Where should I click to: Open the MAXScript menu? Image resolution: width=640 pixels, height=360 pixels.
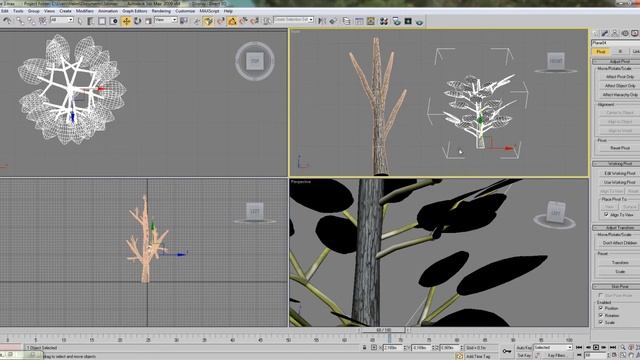(209, 11)
